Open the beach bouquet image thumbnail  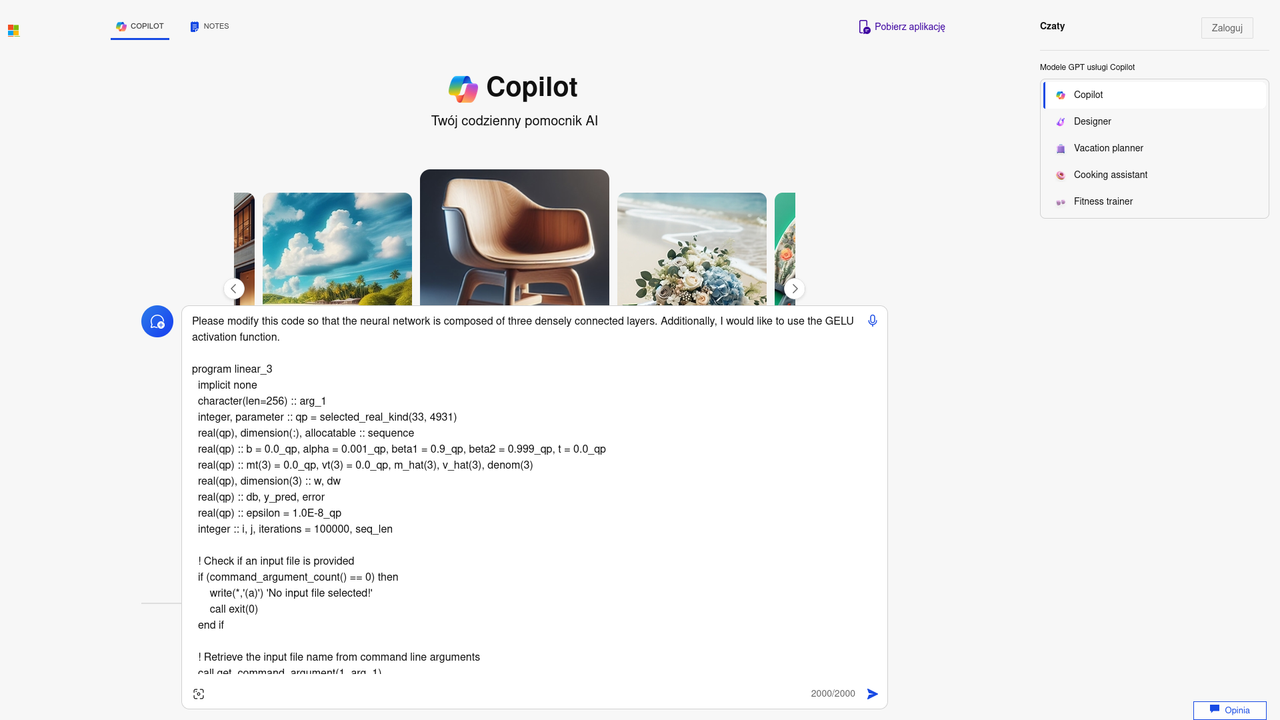[x=692, y=248]
